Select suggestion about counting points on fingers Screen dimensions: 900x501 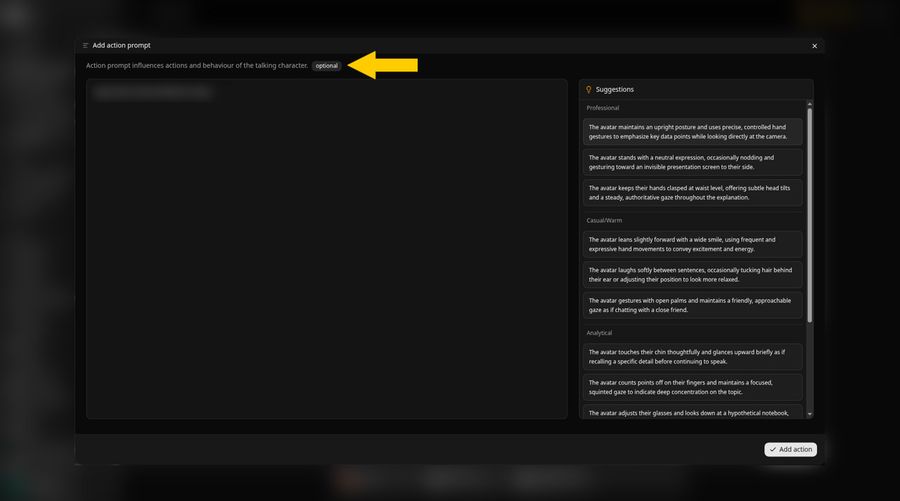point(693,387)
